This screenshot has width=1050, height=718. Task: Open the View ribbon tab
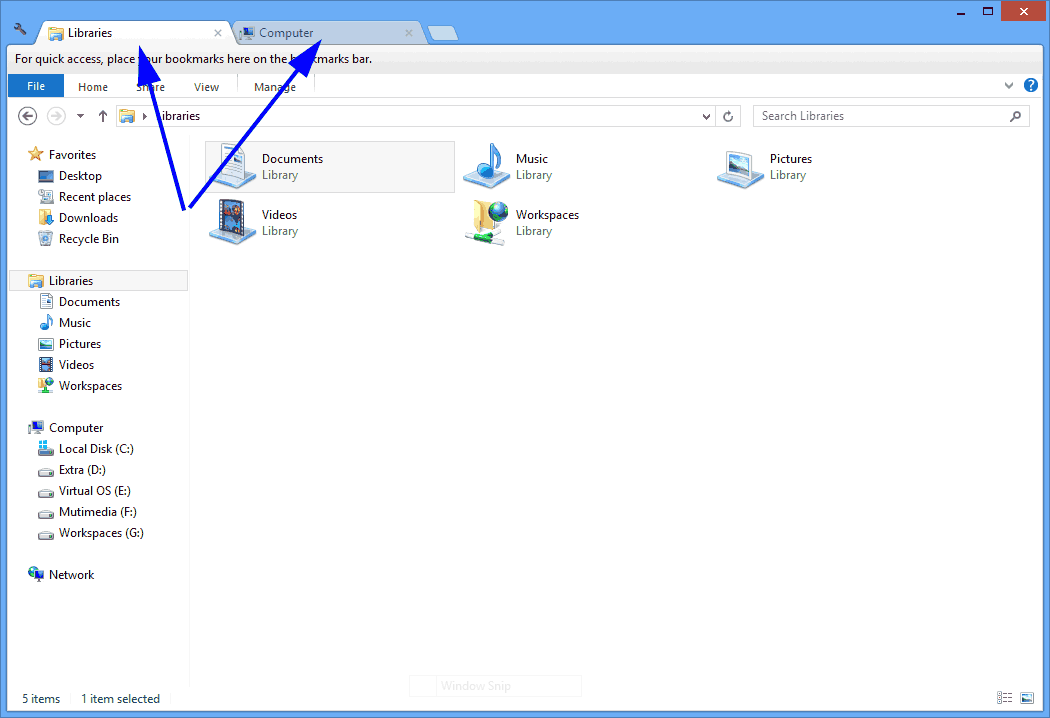tap(206, 87)
